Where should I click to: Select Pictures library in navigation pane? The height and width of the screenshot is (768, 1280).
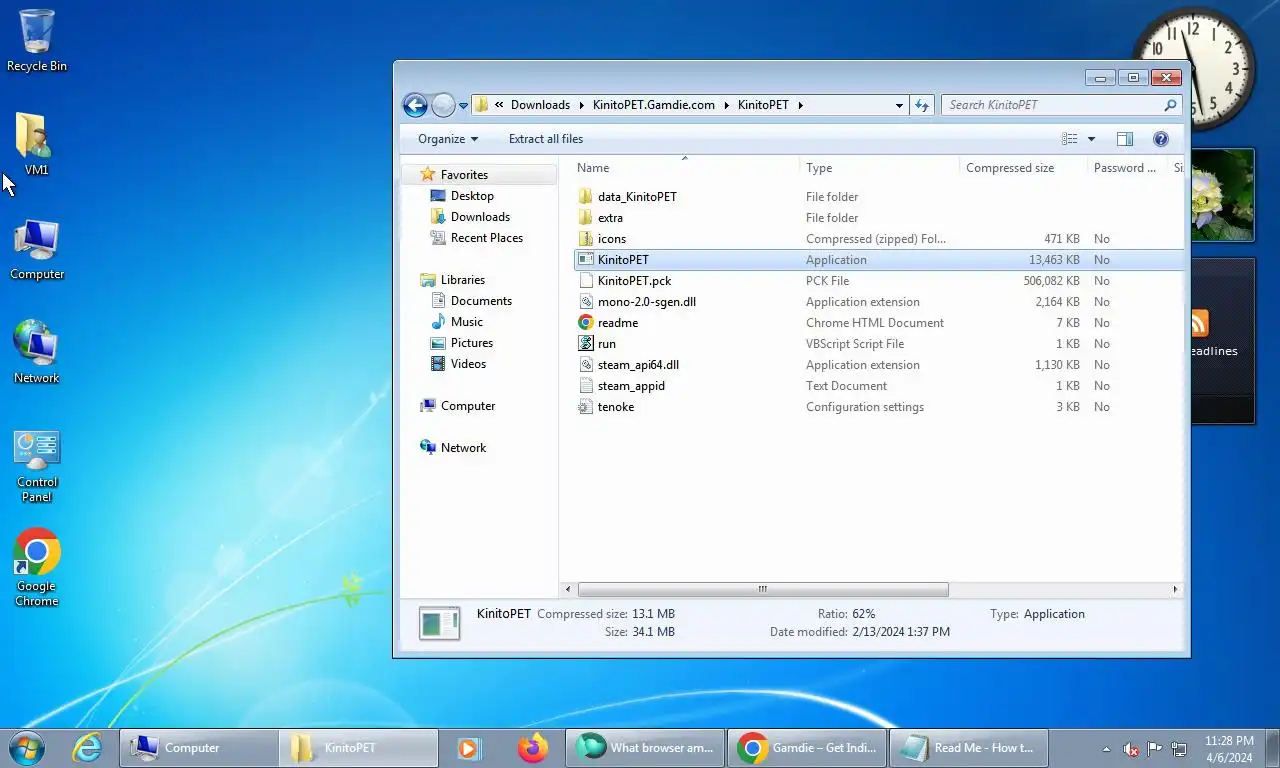coord(472,343)
